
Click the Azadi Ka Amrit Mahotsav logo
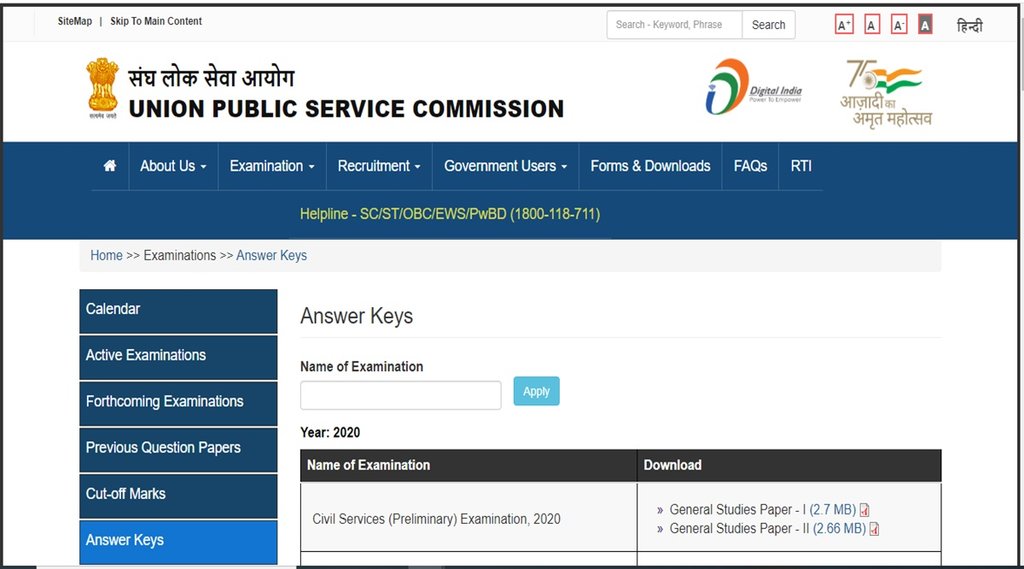pyautogui.click(x=885, y=92)
